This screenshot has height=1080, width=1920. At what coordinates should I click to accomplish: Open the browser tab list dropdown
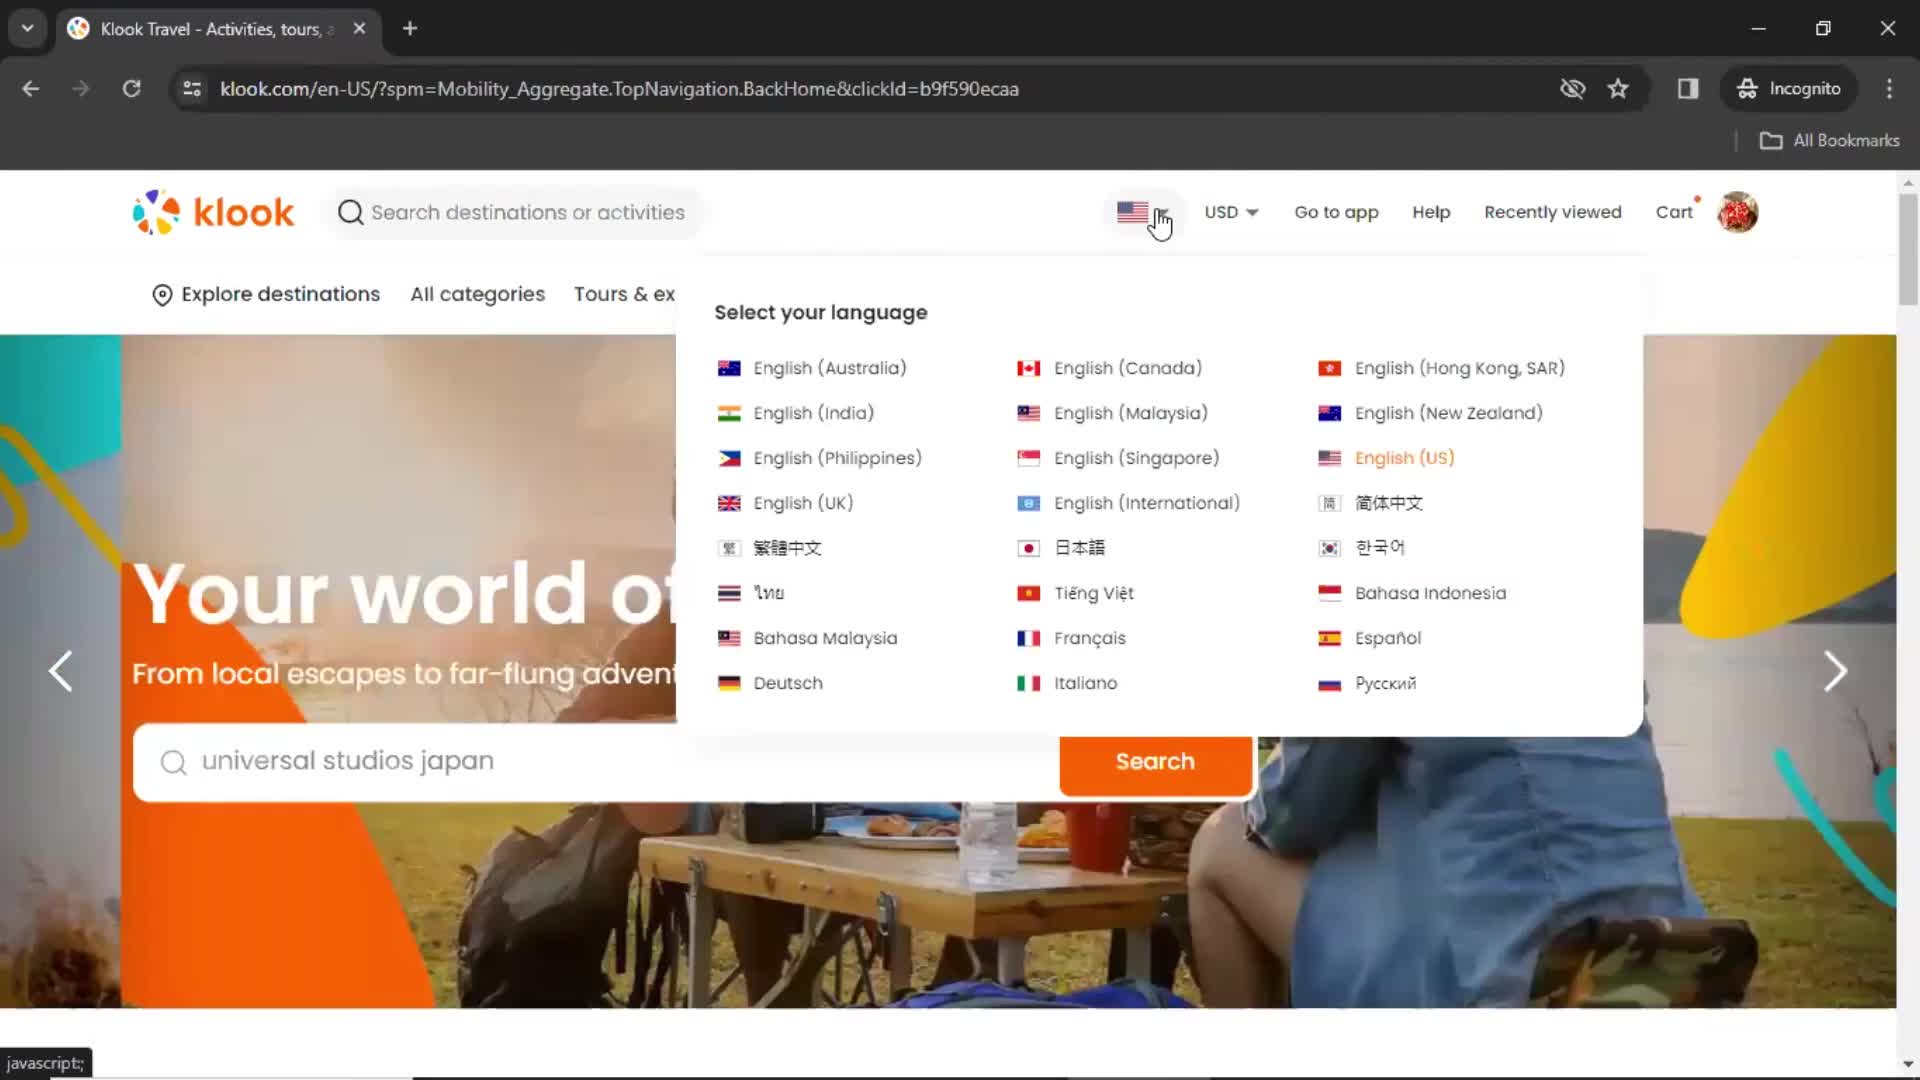click(x=28, y=28)
